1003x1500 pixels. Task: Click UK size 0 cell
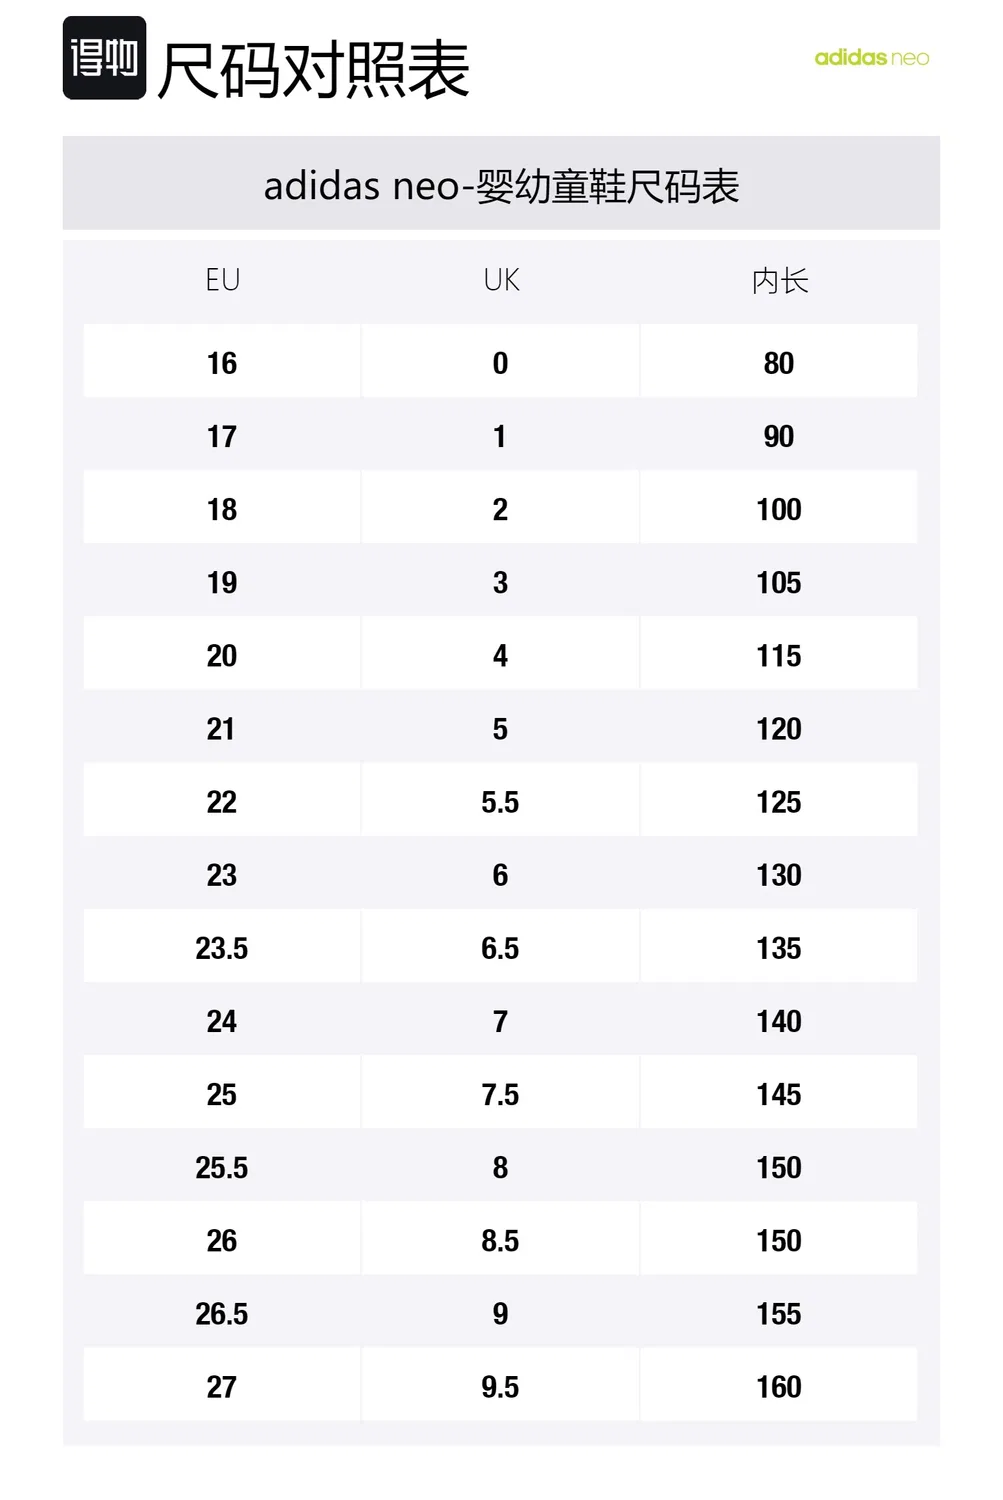500,362
